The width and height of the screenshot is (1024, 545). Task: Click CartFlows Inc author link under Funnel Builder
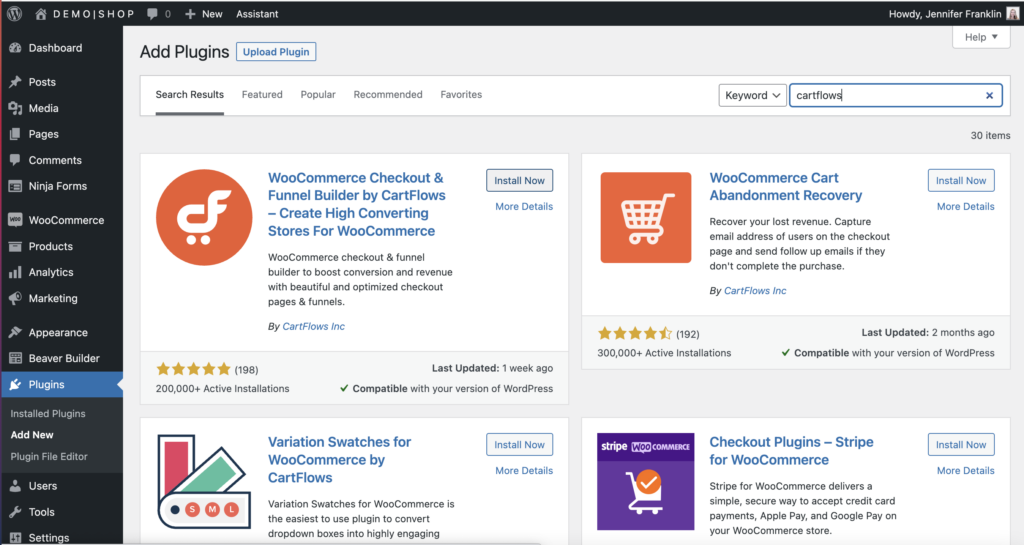[x=313, y=326]
